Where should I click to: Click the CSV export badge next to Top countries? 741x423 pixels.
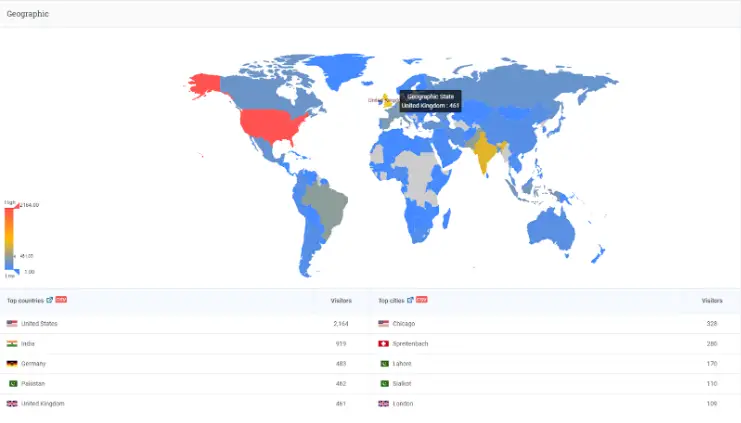pyautogui.click(x=61, y=300)
